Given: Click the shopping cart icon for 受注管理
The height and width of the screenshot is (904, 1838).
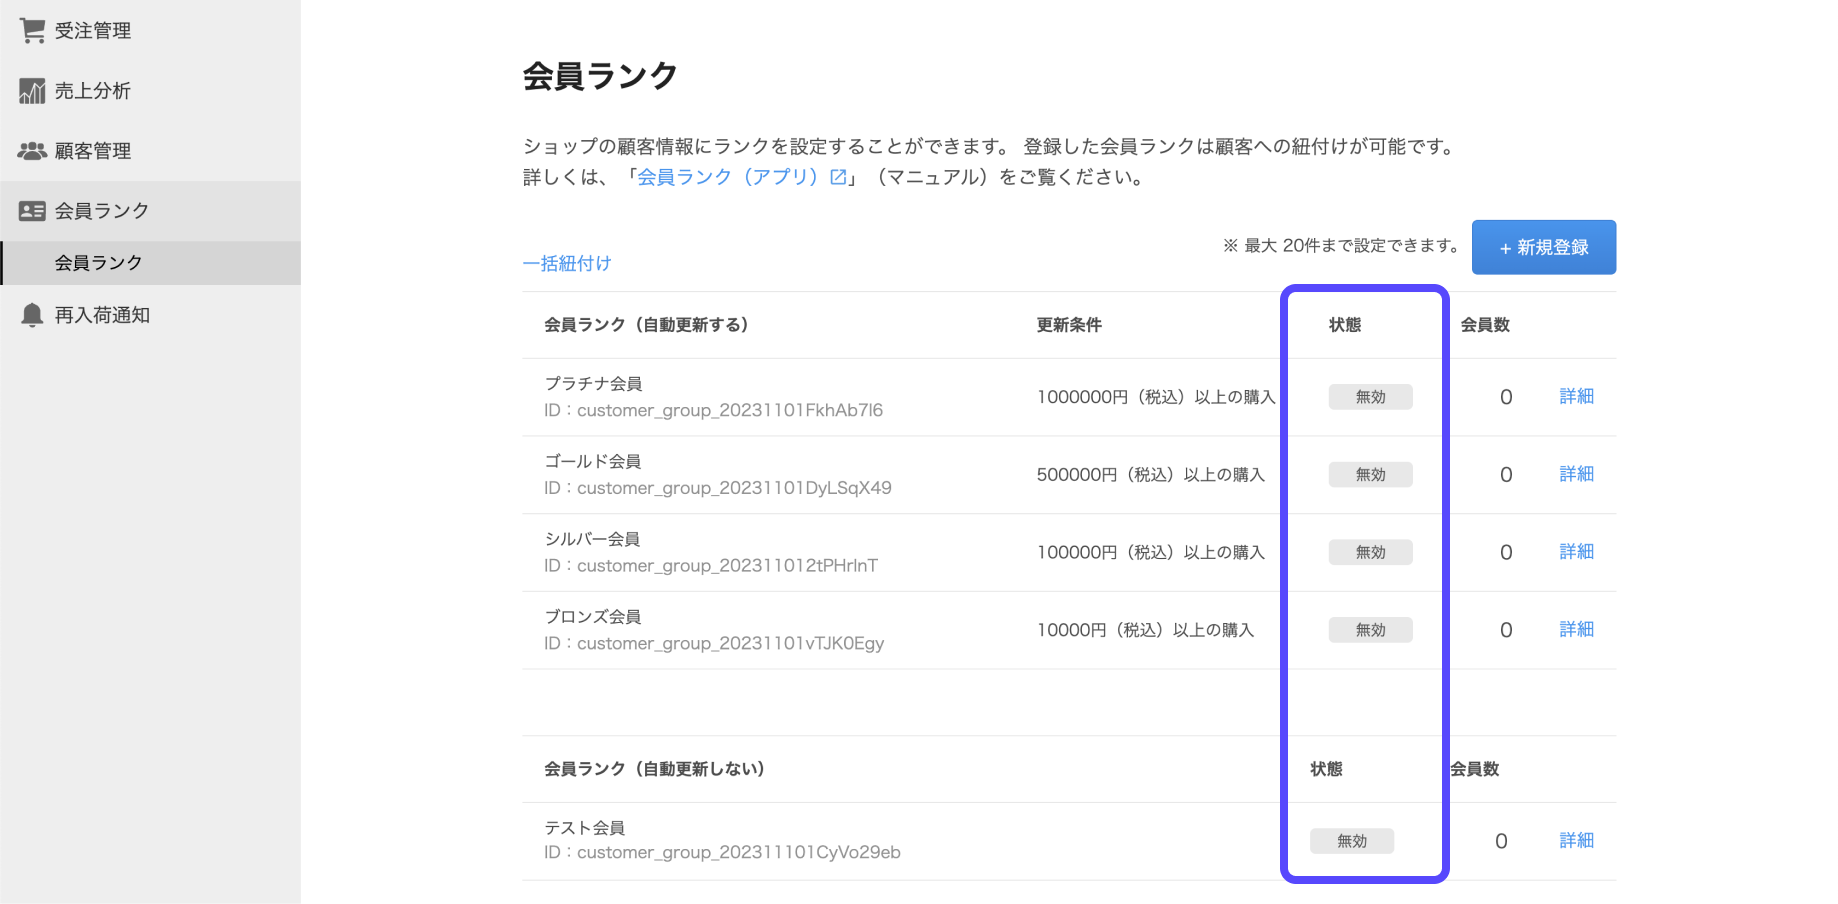Looking at the screenshot, I should (32, 31).
